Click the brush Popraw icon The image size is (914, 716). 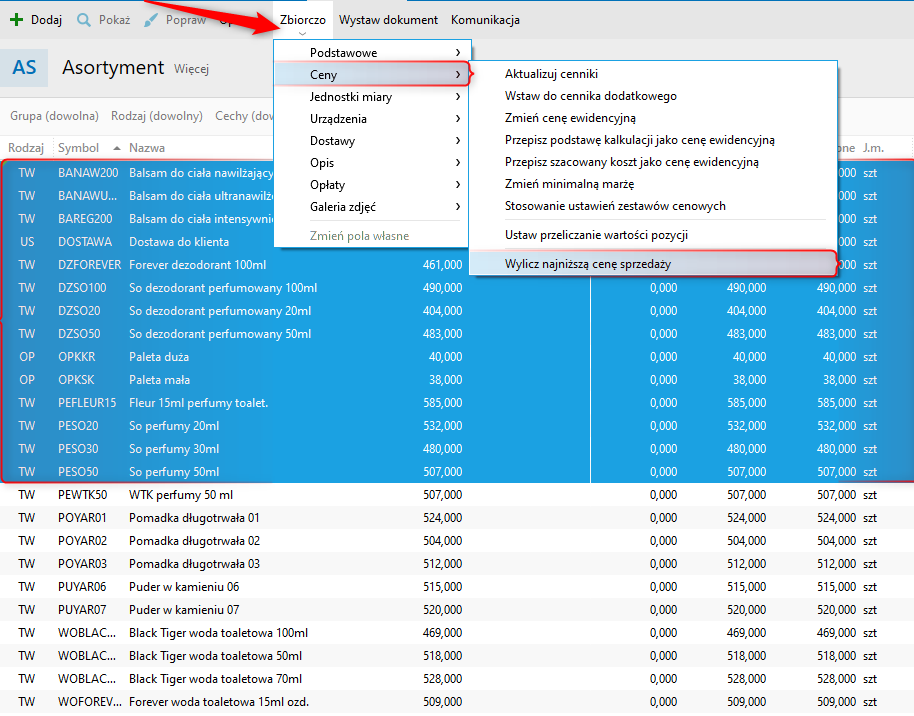pos(151,20)
